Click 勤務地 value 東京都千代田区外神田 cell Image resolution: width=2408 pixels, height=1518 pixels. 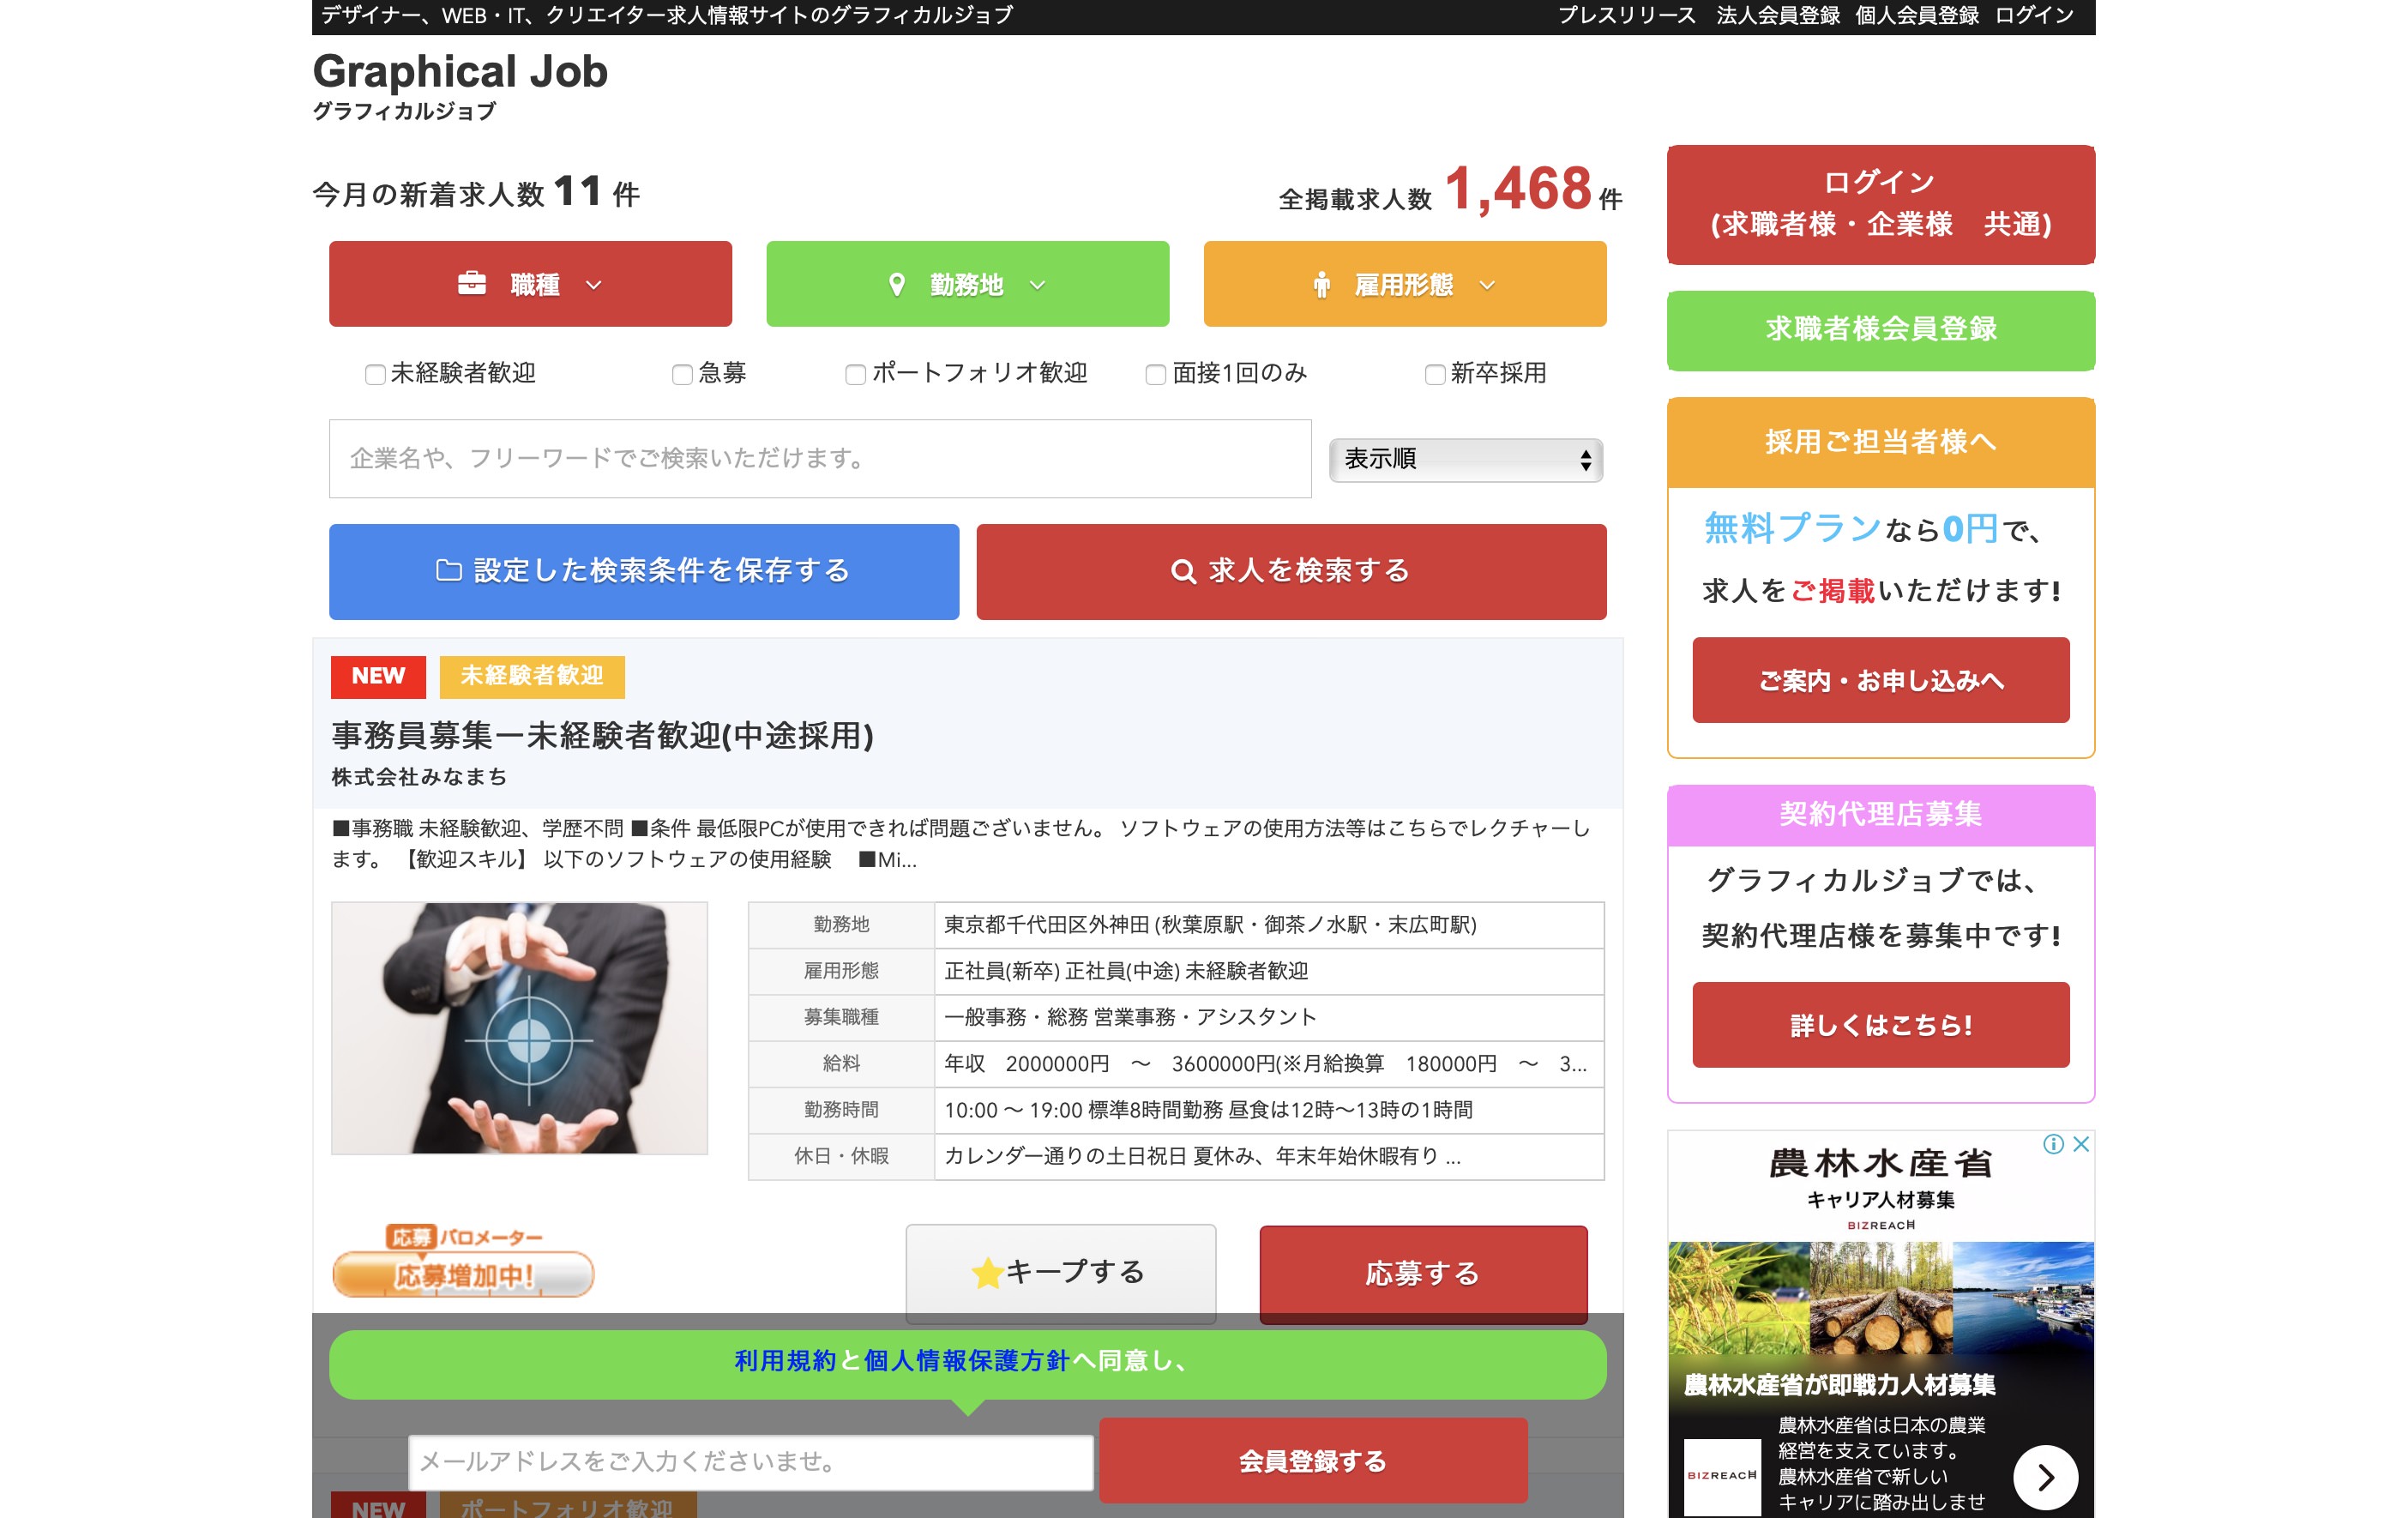click(x=1268, y=925)
